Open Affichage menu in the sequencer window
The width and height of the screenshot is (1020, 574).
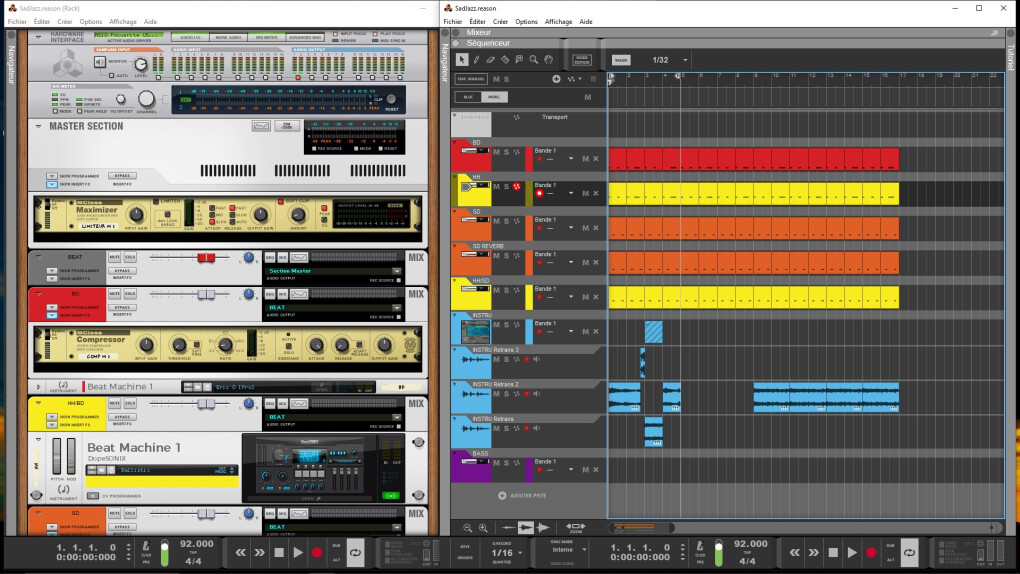click(558, 21)
